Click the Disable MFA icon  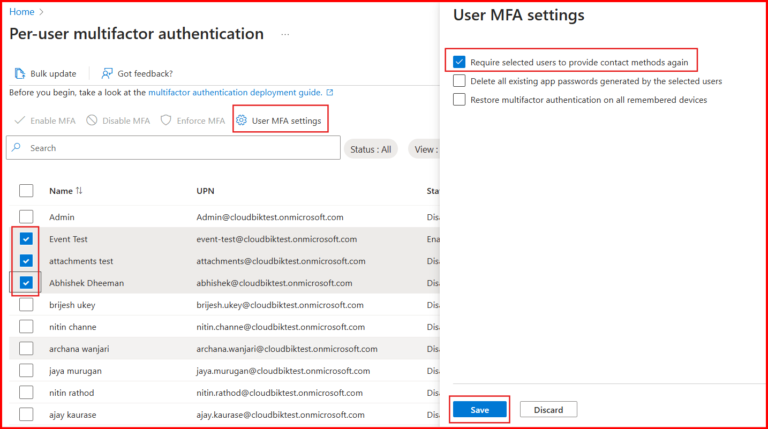(92, 121)
